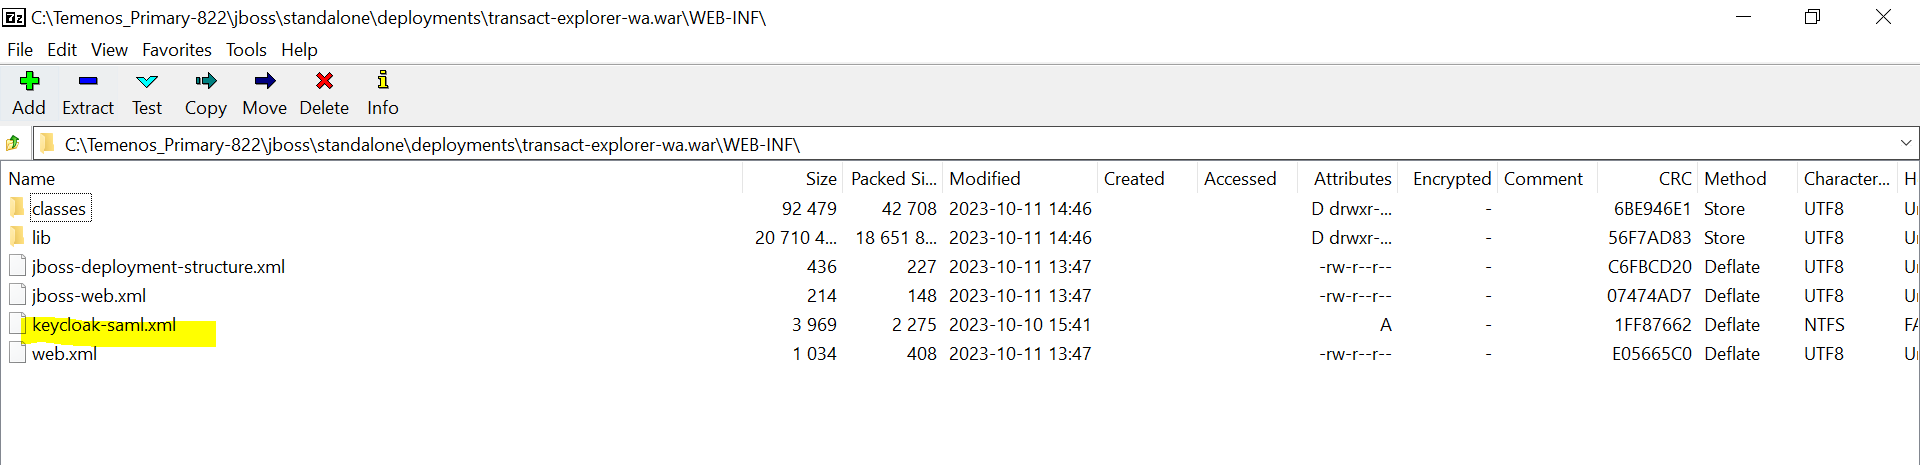Open the Info toolbar icon
This screenshot has height=465, width=1920.
pos(383,82)
